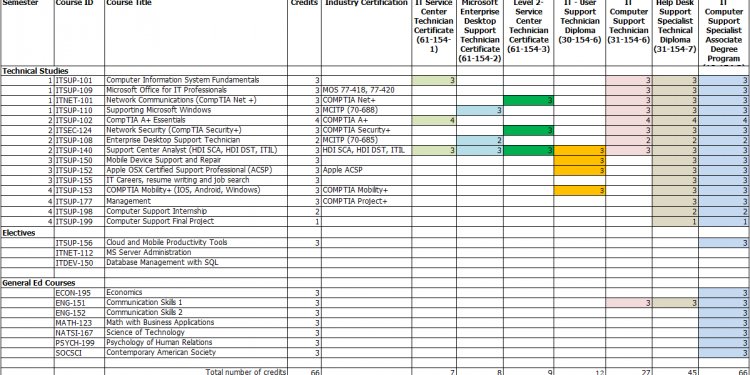Select the 'ITSUP-155' course ID cell
This screenshot has width=750, height=375.
[79, 181]
